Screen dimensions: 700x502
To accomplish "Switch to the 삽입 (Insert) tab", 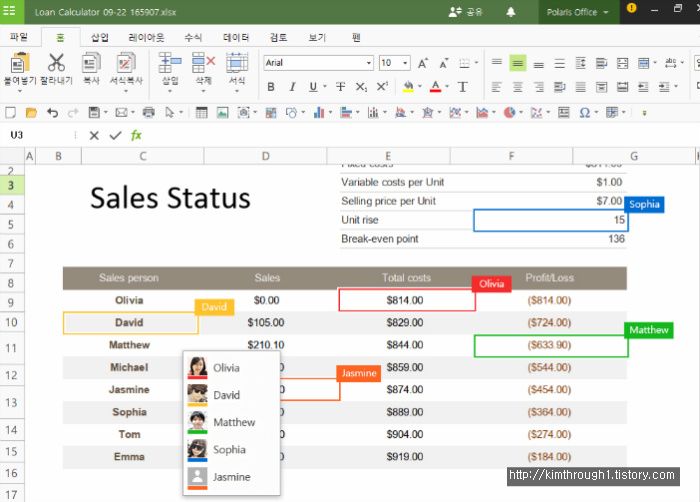I will tap(100, 38).
